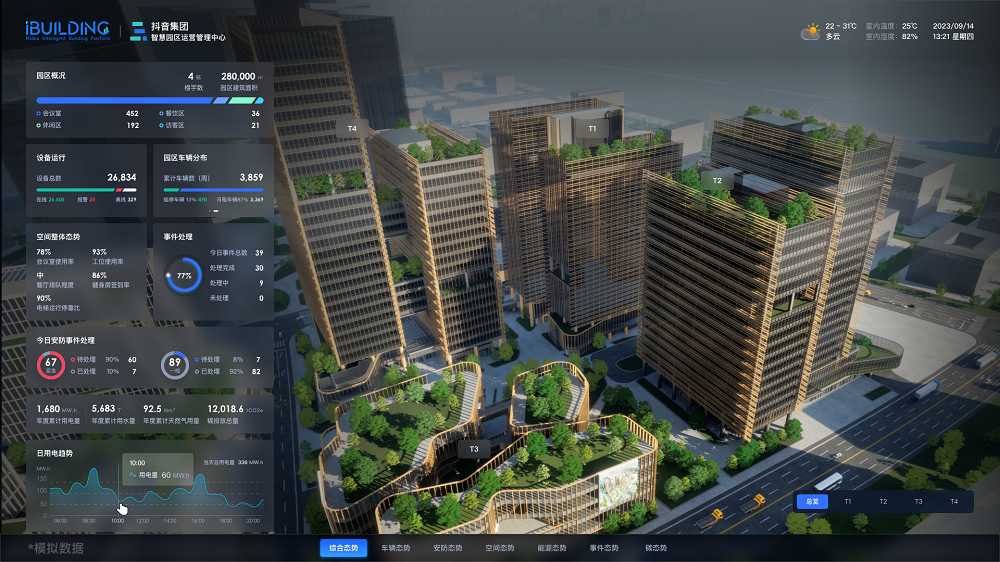Click the T4 building label marker on tower
Viewport: 1000px width, 562px height.
pyautogui.click(x=352, y=129)
